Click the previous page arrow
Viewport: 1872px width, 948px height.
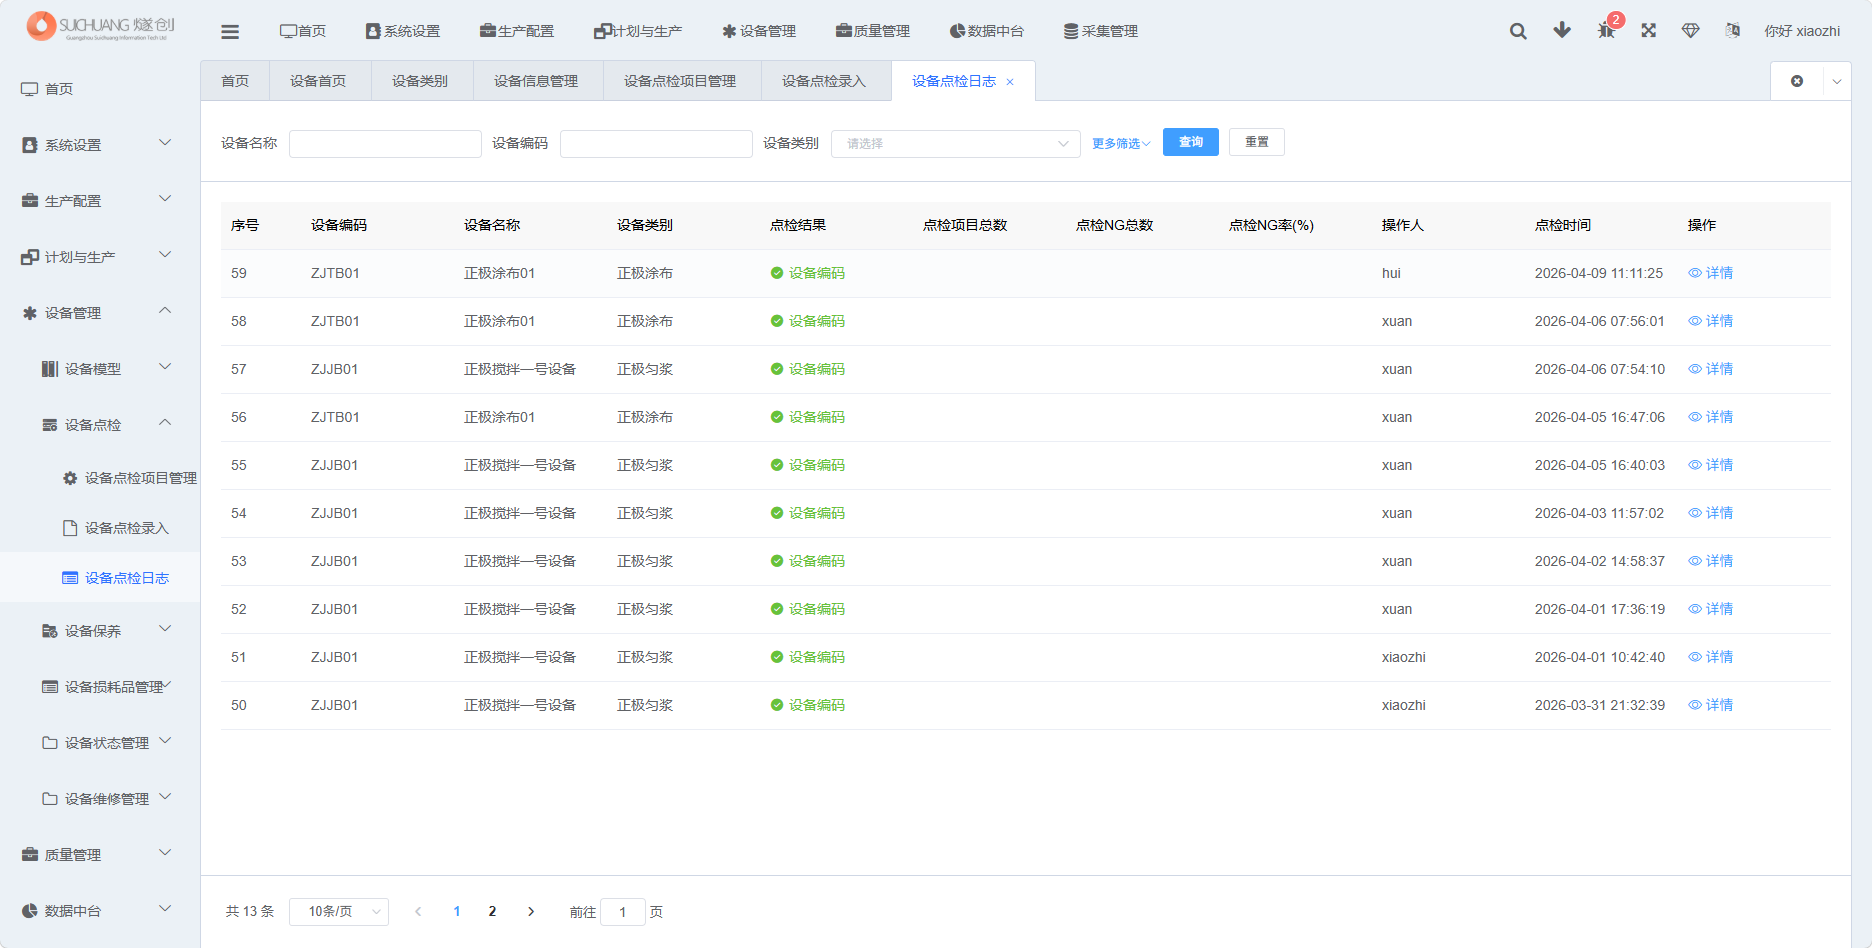tap(418, 912)
